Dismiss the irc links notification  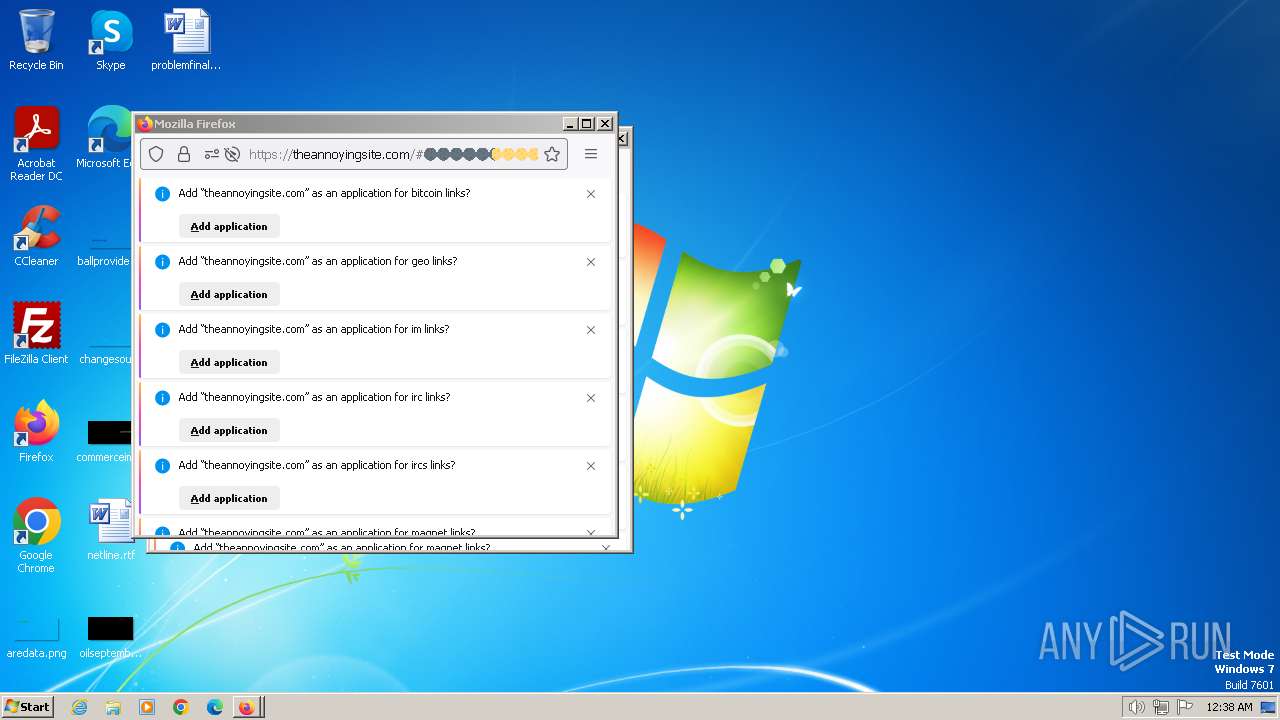(x=591, y=398)
